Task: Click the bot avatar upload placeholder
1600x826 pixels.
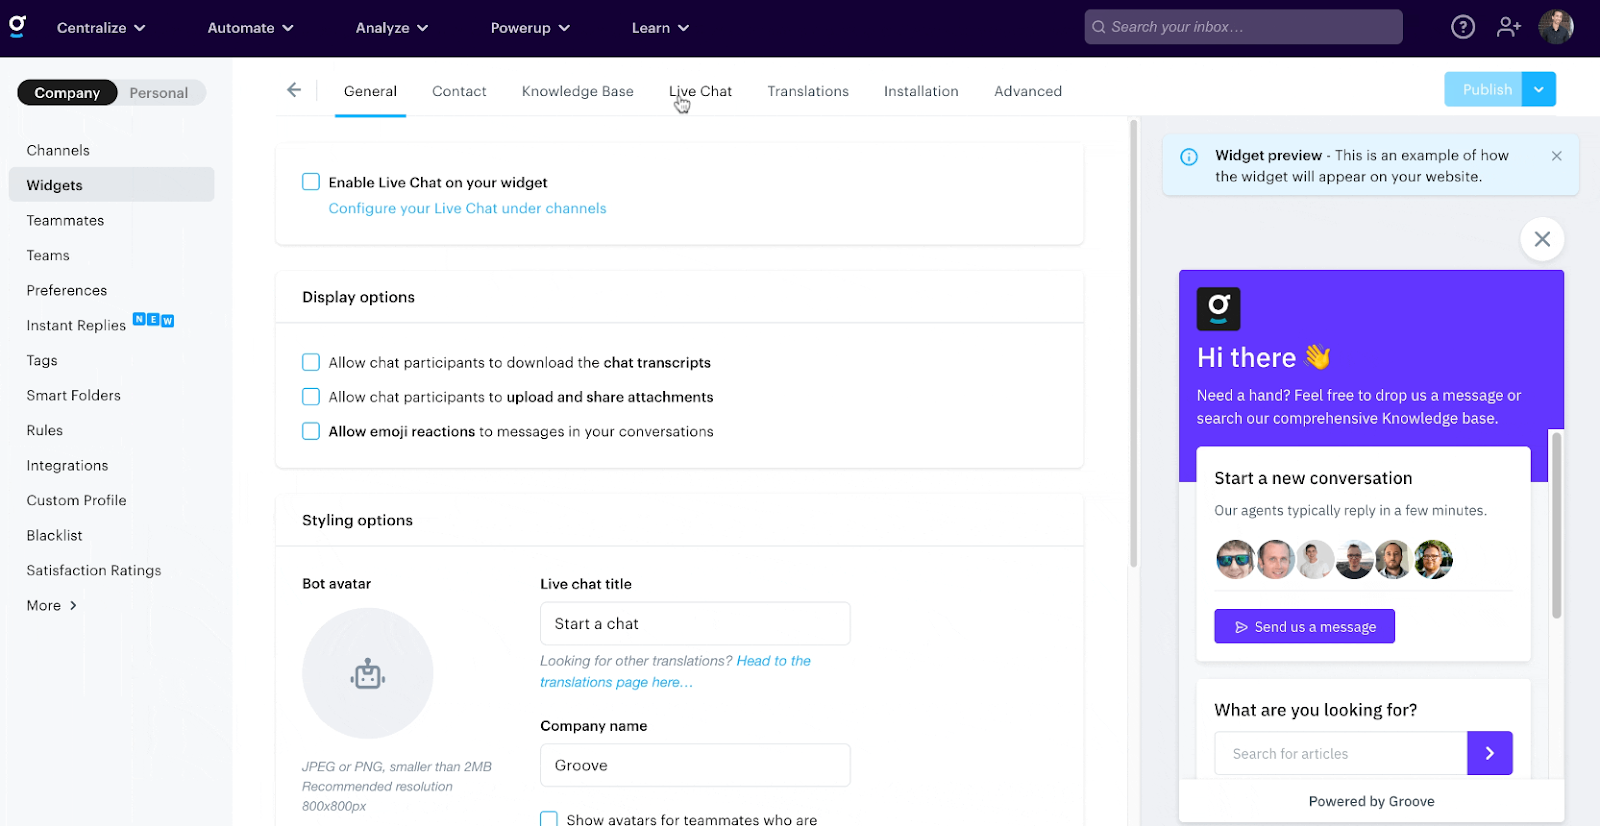Action: coord(367,673)
